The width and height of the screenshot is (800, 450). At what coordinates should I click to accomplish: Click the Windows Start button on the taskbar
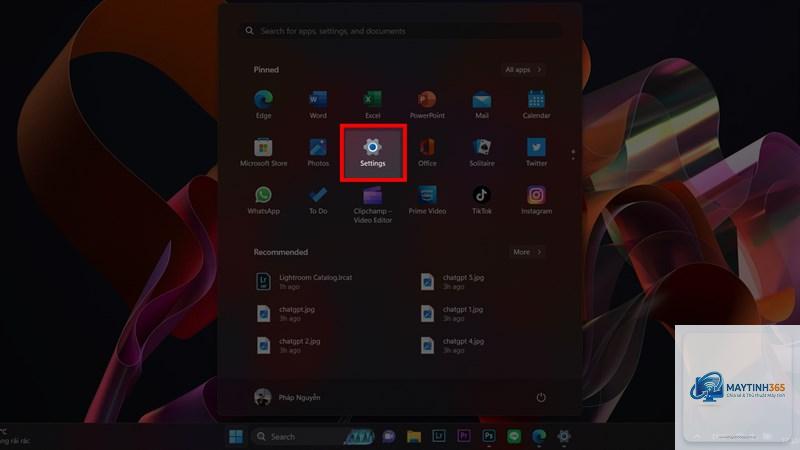pos(236,436)
